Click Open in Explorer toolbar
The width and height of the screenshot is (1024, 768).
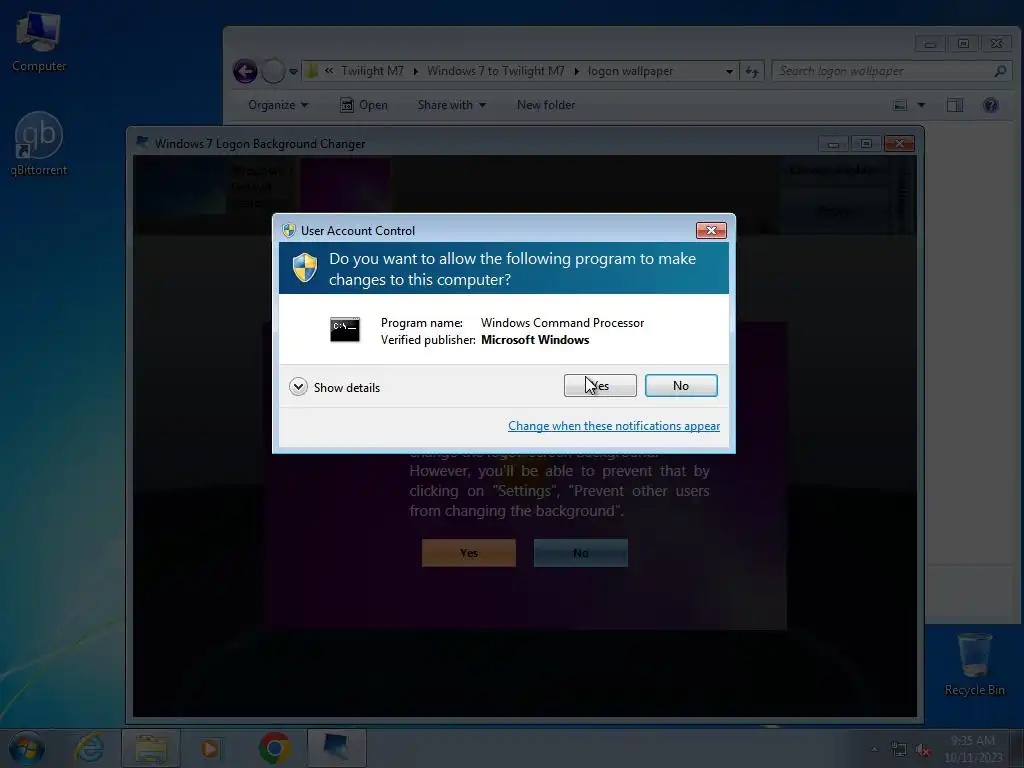click(364, 104)
